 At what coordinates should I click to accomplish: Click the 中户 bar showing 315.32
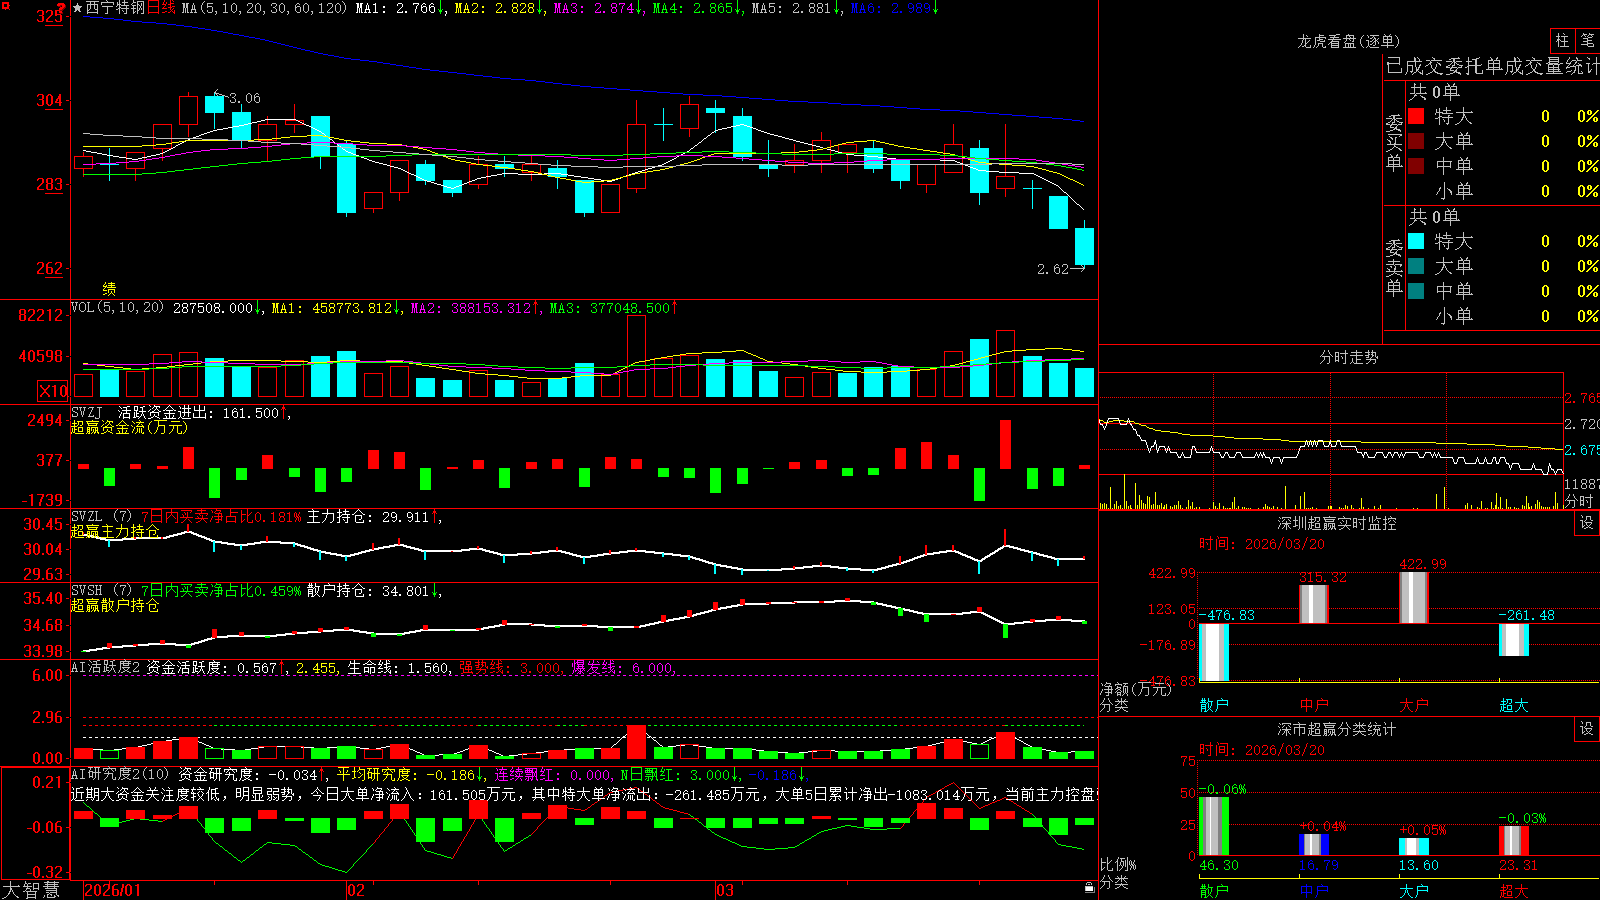pos(1314,604)
